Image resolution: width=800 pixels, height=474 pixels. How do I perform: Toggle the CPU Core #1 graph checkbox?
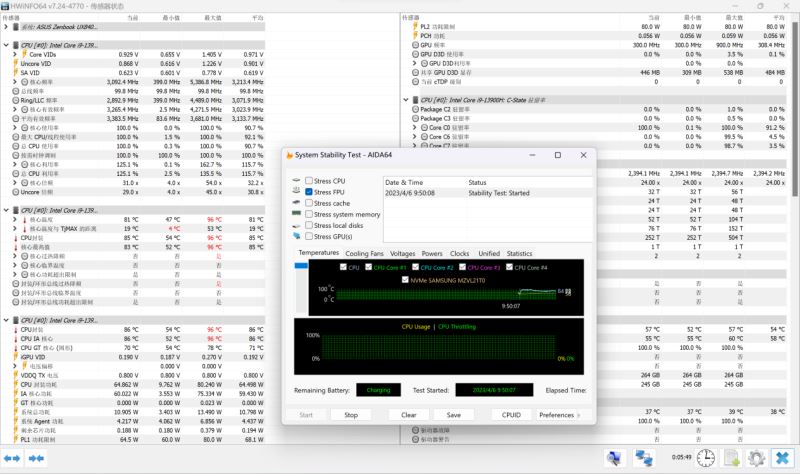coord(368,267)
